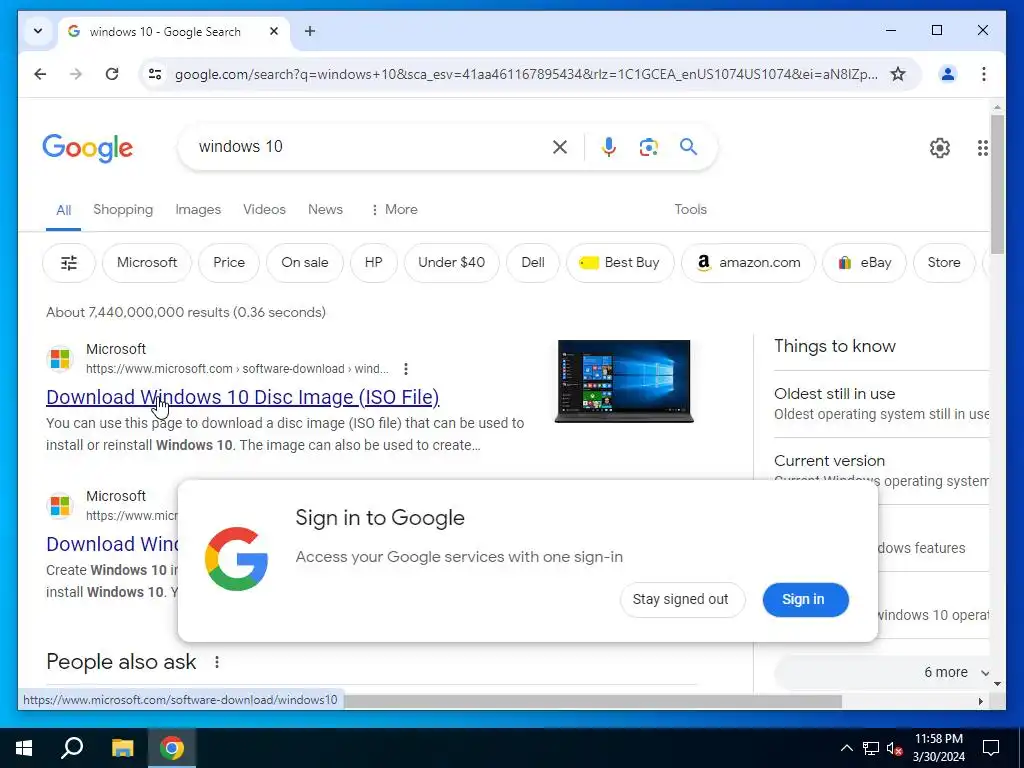Apply the amazon.com filter chip
The image size is (1024, 768).
coord(748,263)
